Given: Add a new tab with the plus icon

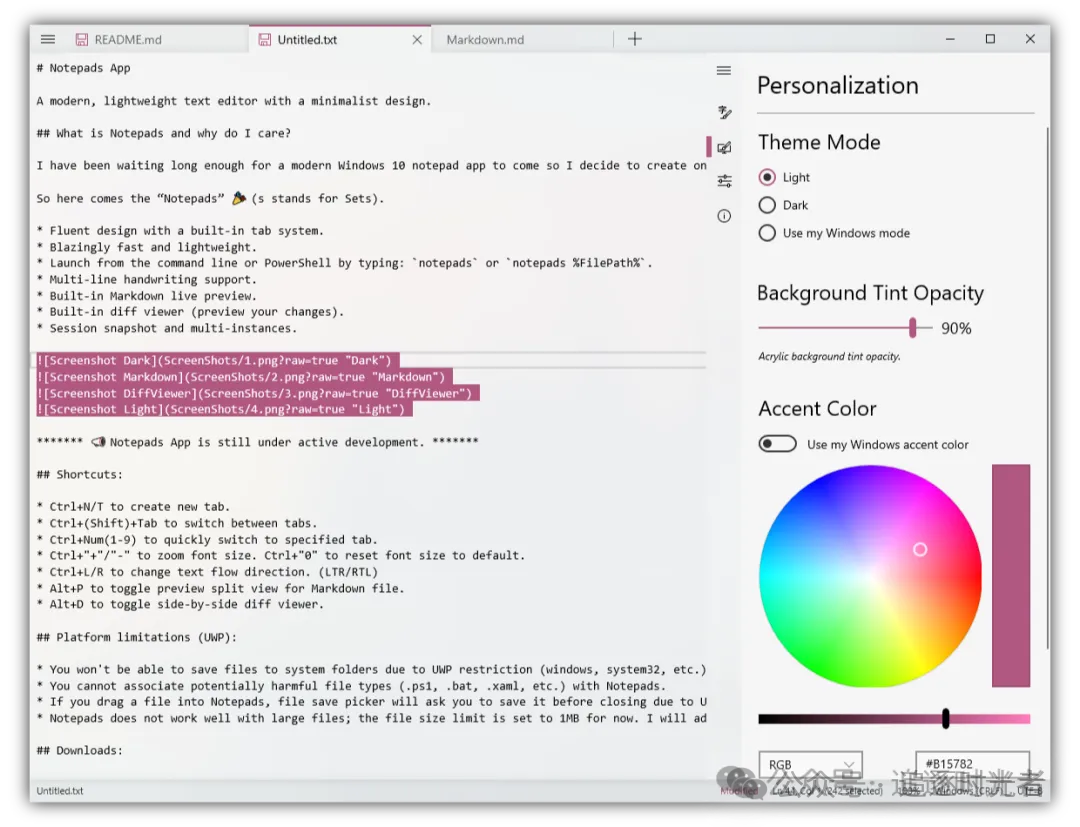Looking at the screenshot, I should point(634,39).
